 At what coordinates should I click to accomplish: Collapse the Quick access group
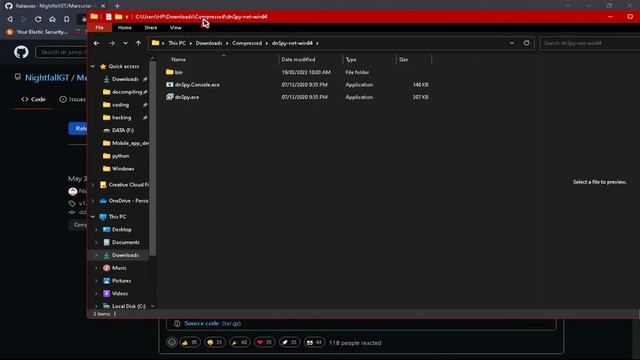(93, 66)
